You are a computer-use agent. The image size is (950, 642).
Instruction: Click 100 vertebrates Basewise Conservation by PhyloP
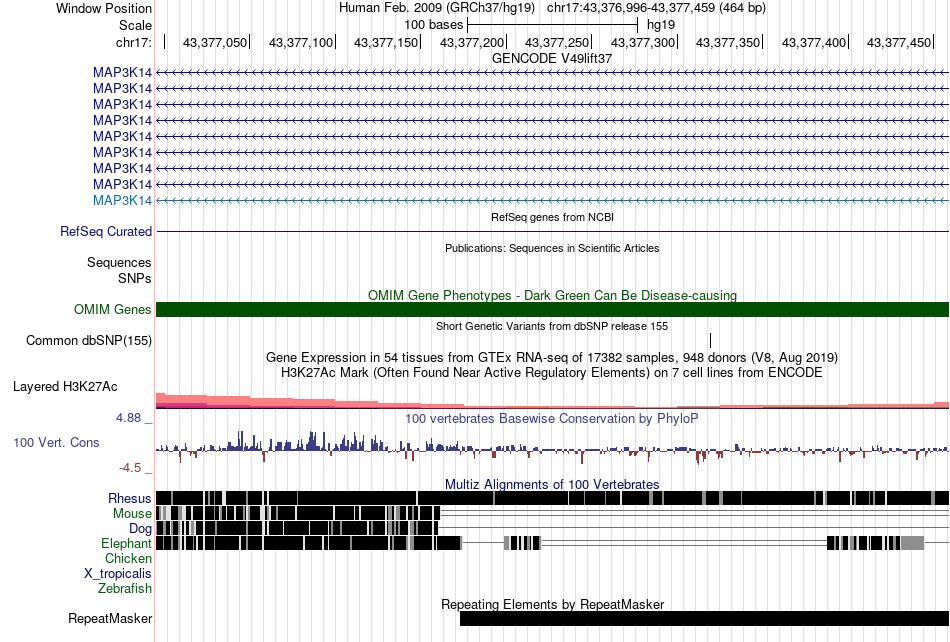[x=552, y=419]
